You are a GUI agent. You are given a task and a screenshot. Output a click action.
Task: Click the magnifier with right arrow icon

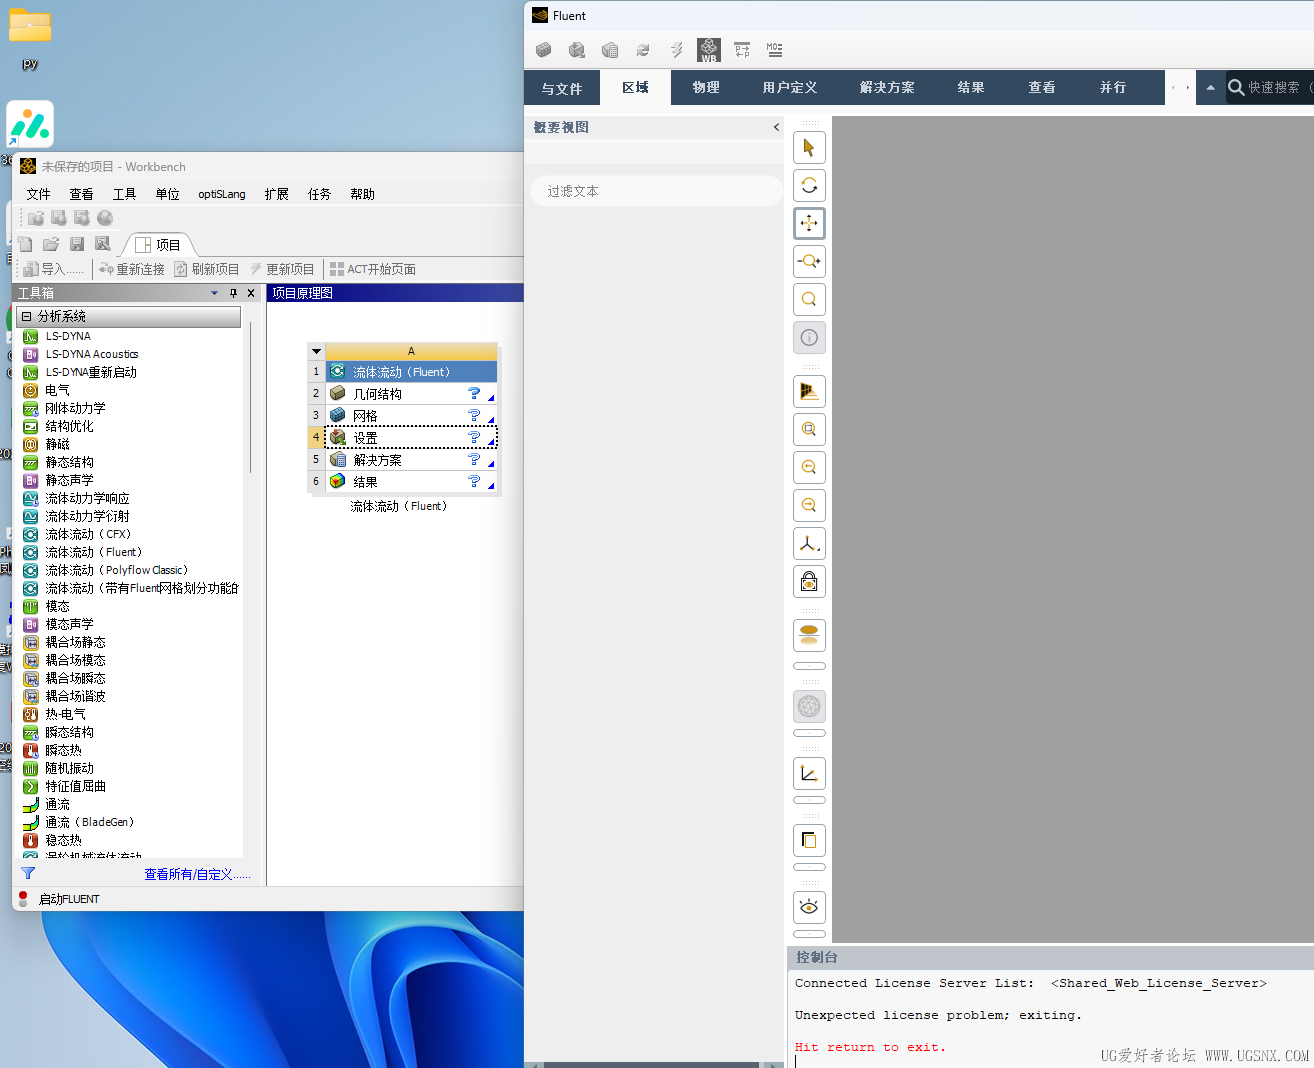point(809,505)
